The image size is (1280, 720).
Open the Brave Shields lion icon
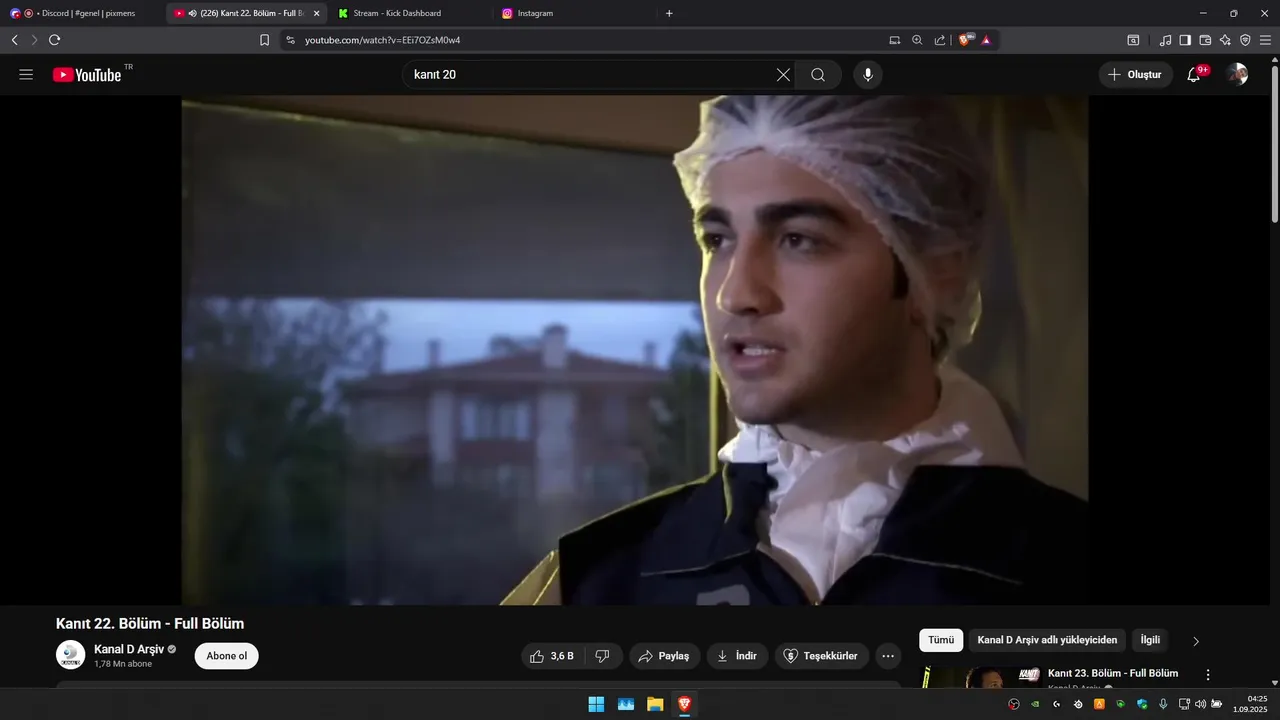tap(966, 40)
